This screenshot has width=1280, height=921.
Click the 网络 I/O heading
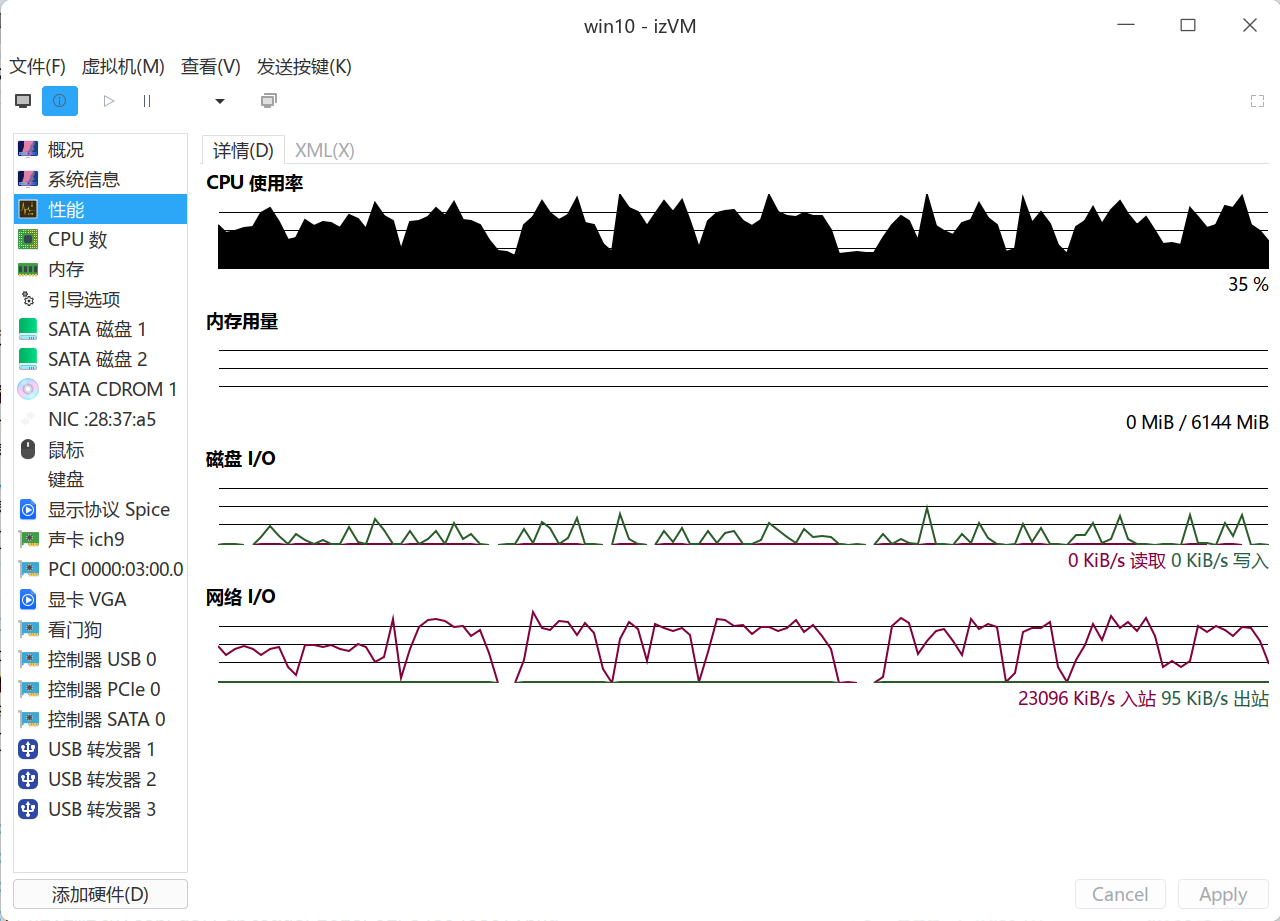(241, 597)
